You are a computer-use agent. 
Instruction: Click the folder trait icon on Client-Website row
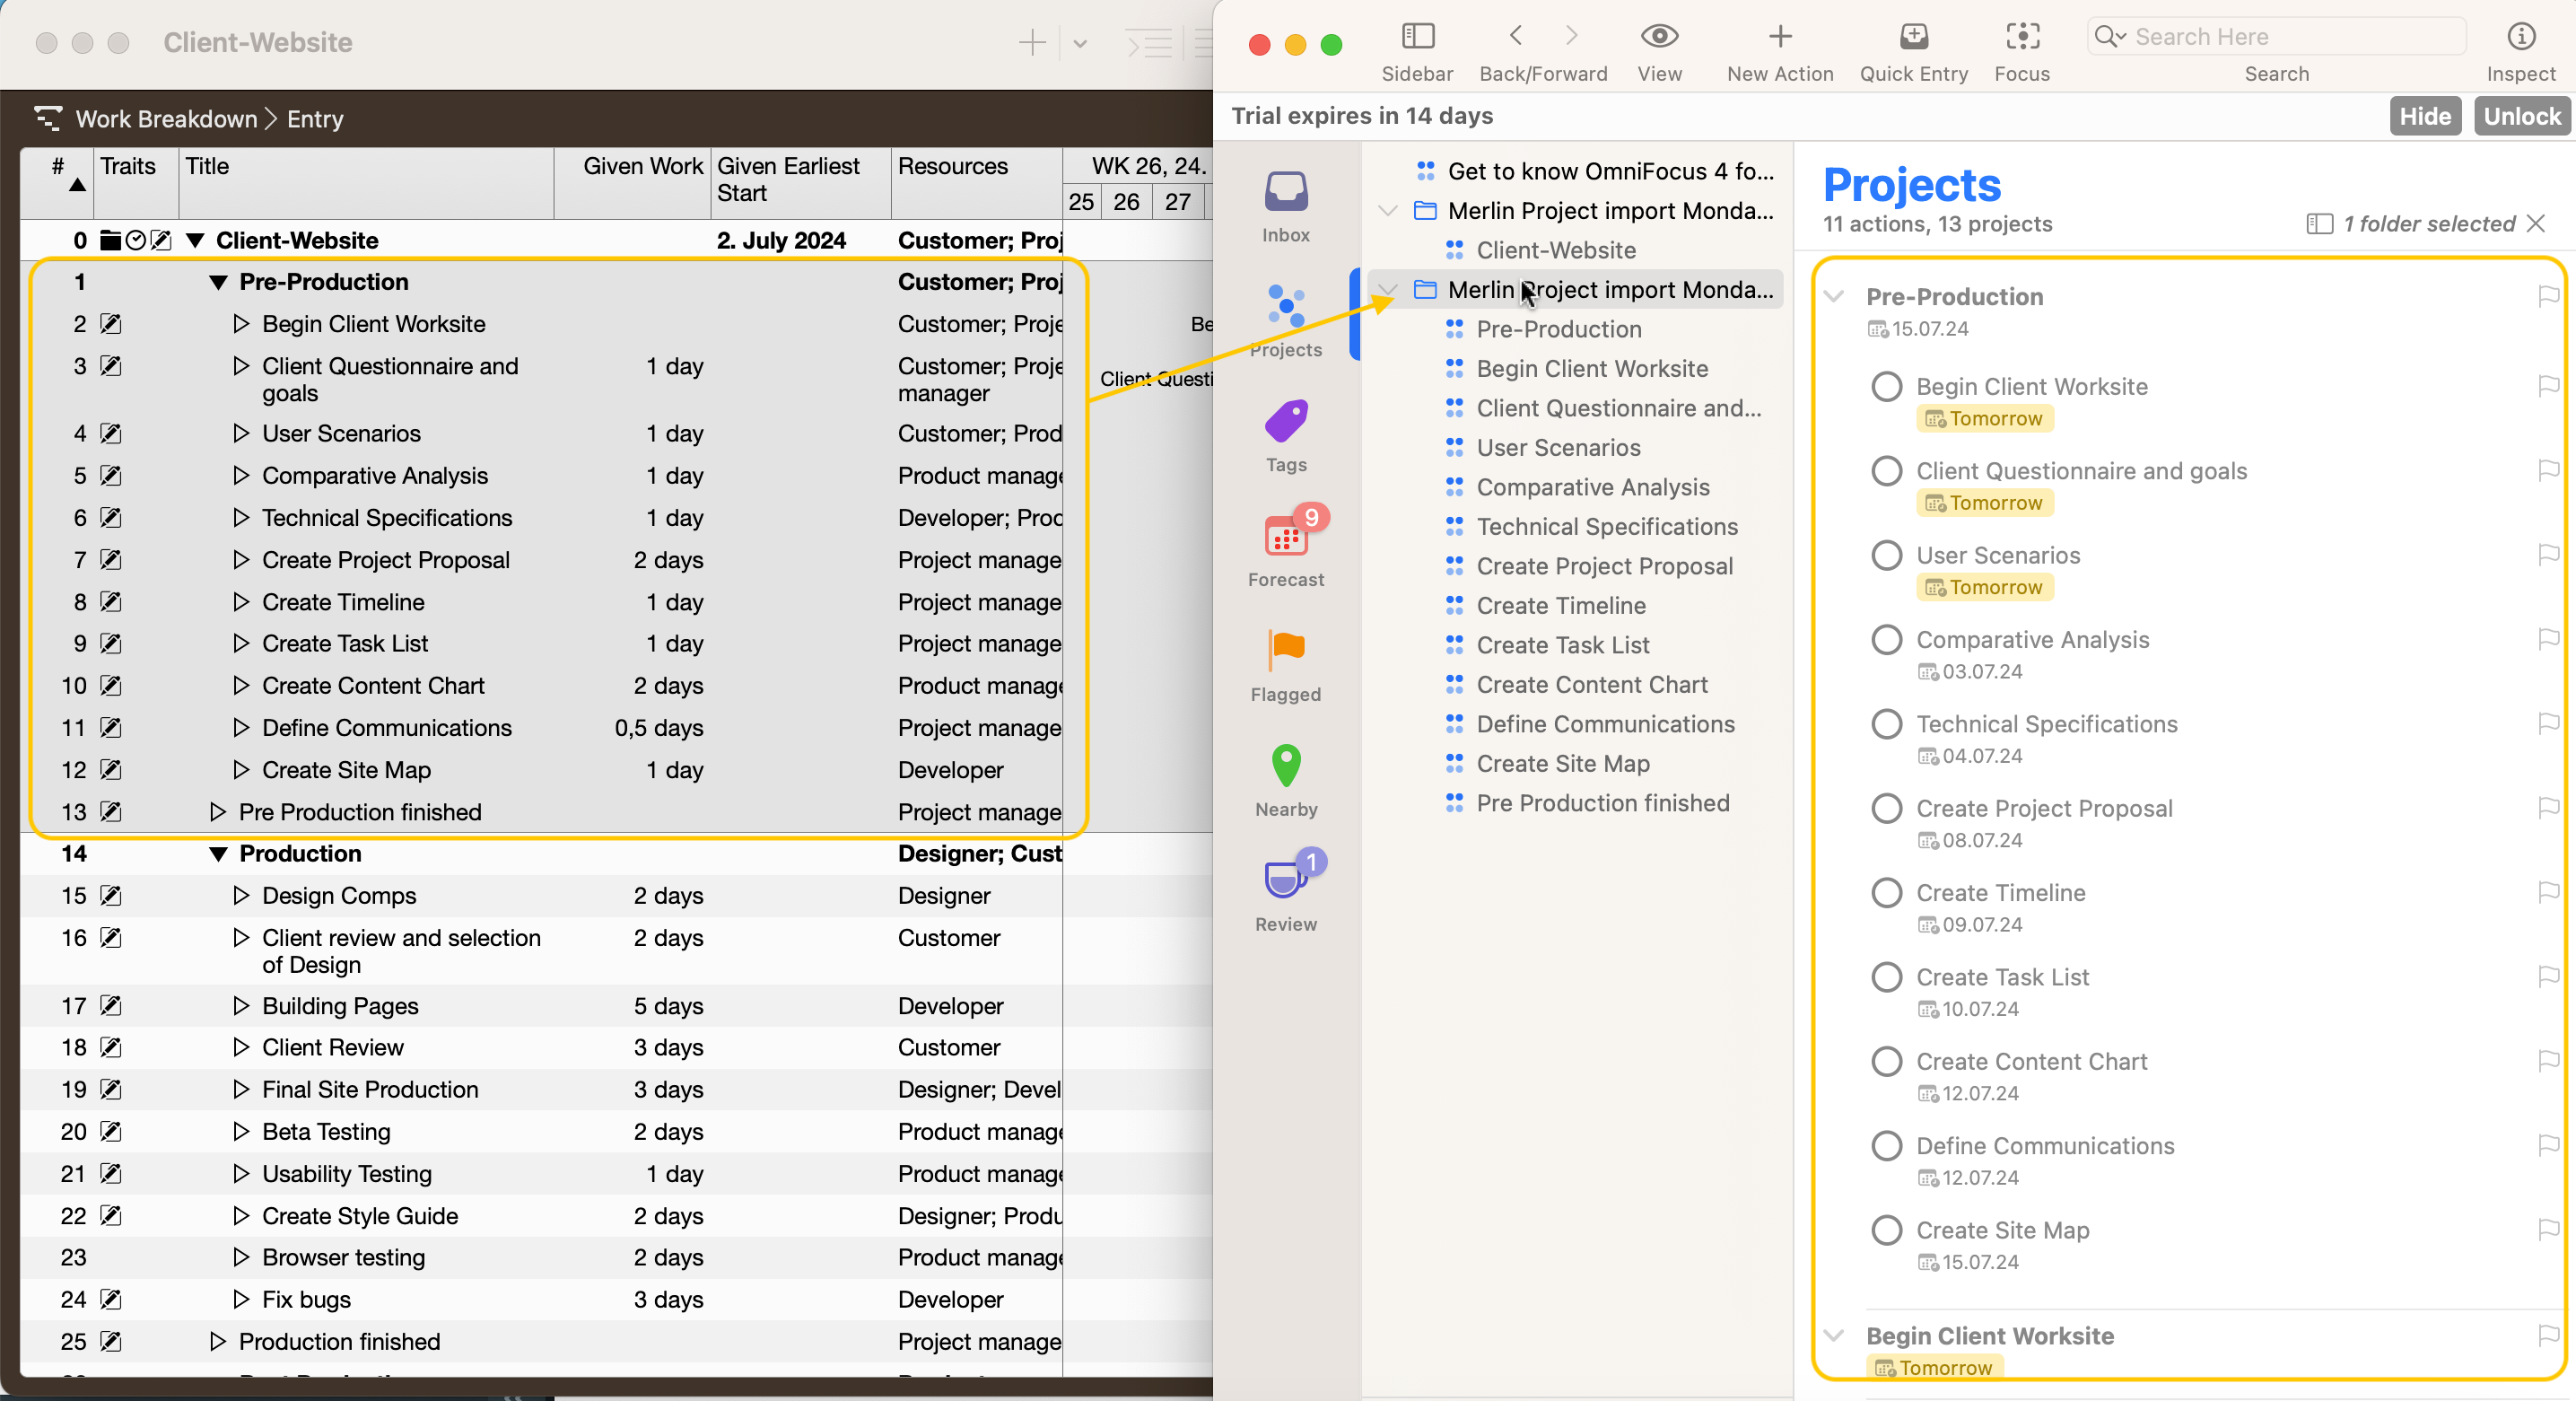click(x=110, y=240)
